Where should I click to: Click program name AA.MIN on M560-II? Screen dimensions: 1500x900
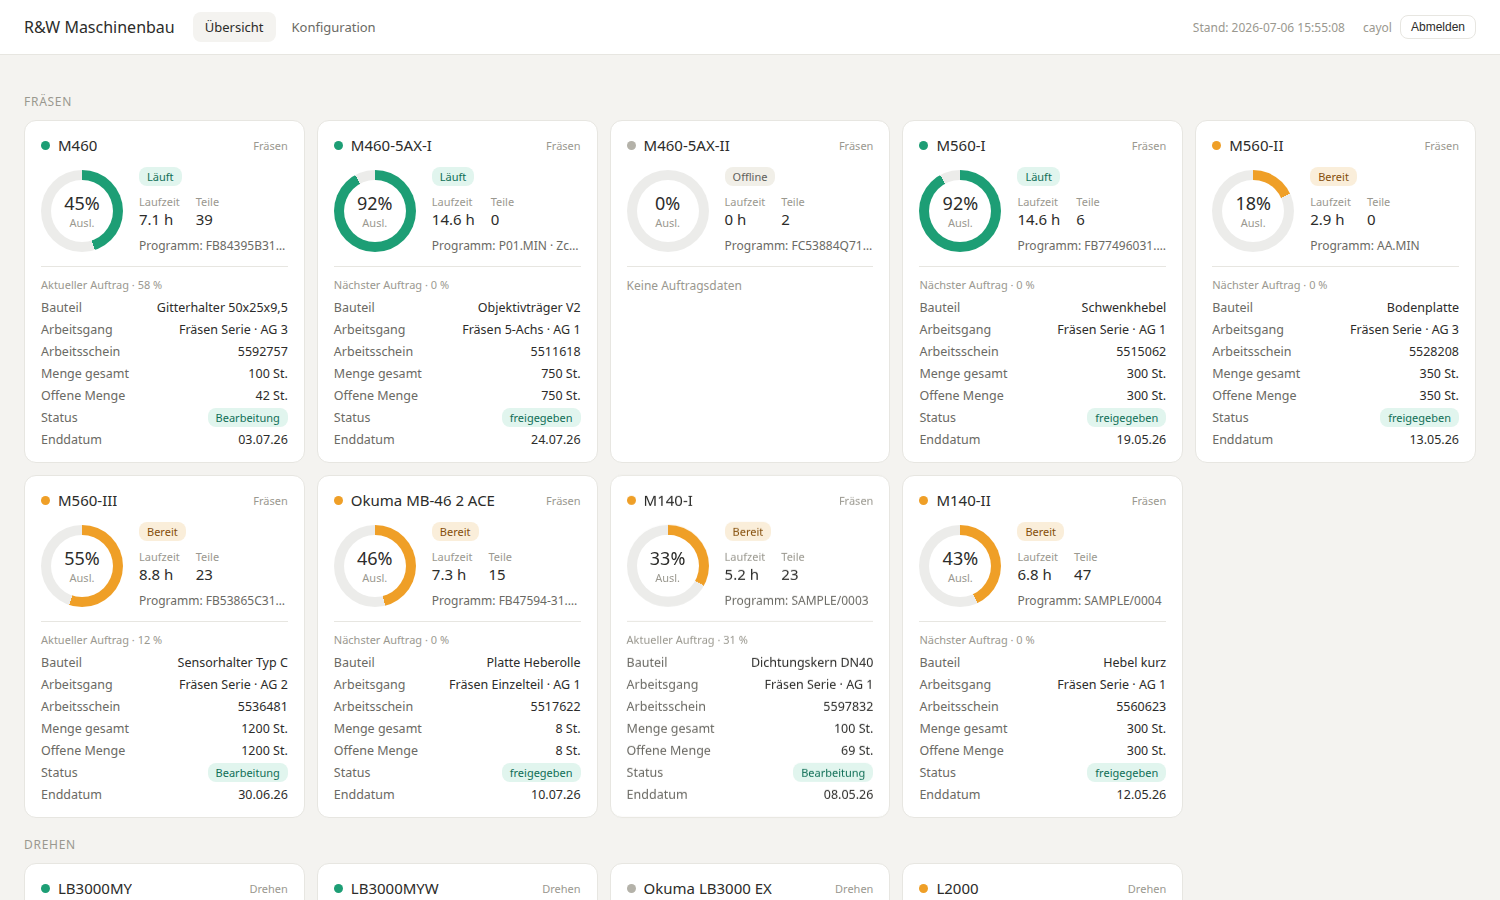(x=1398, y=246)
